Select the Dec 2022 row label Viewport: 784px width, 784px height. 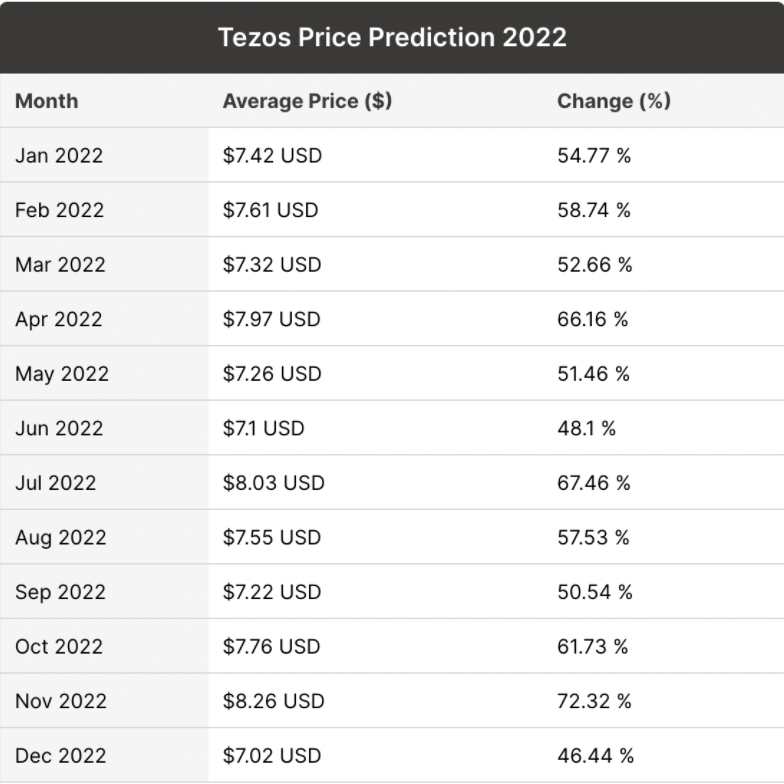60,755
